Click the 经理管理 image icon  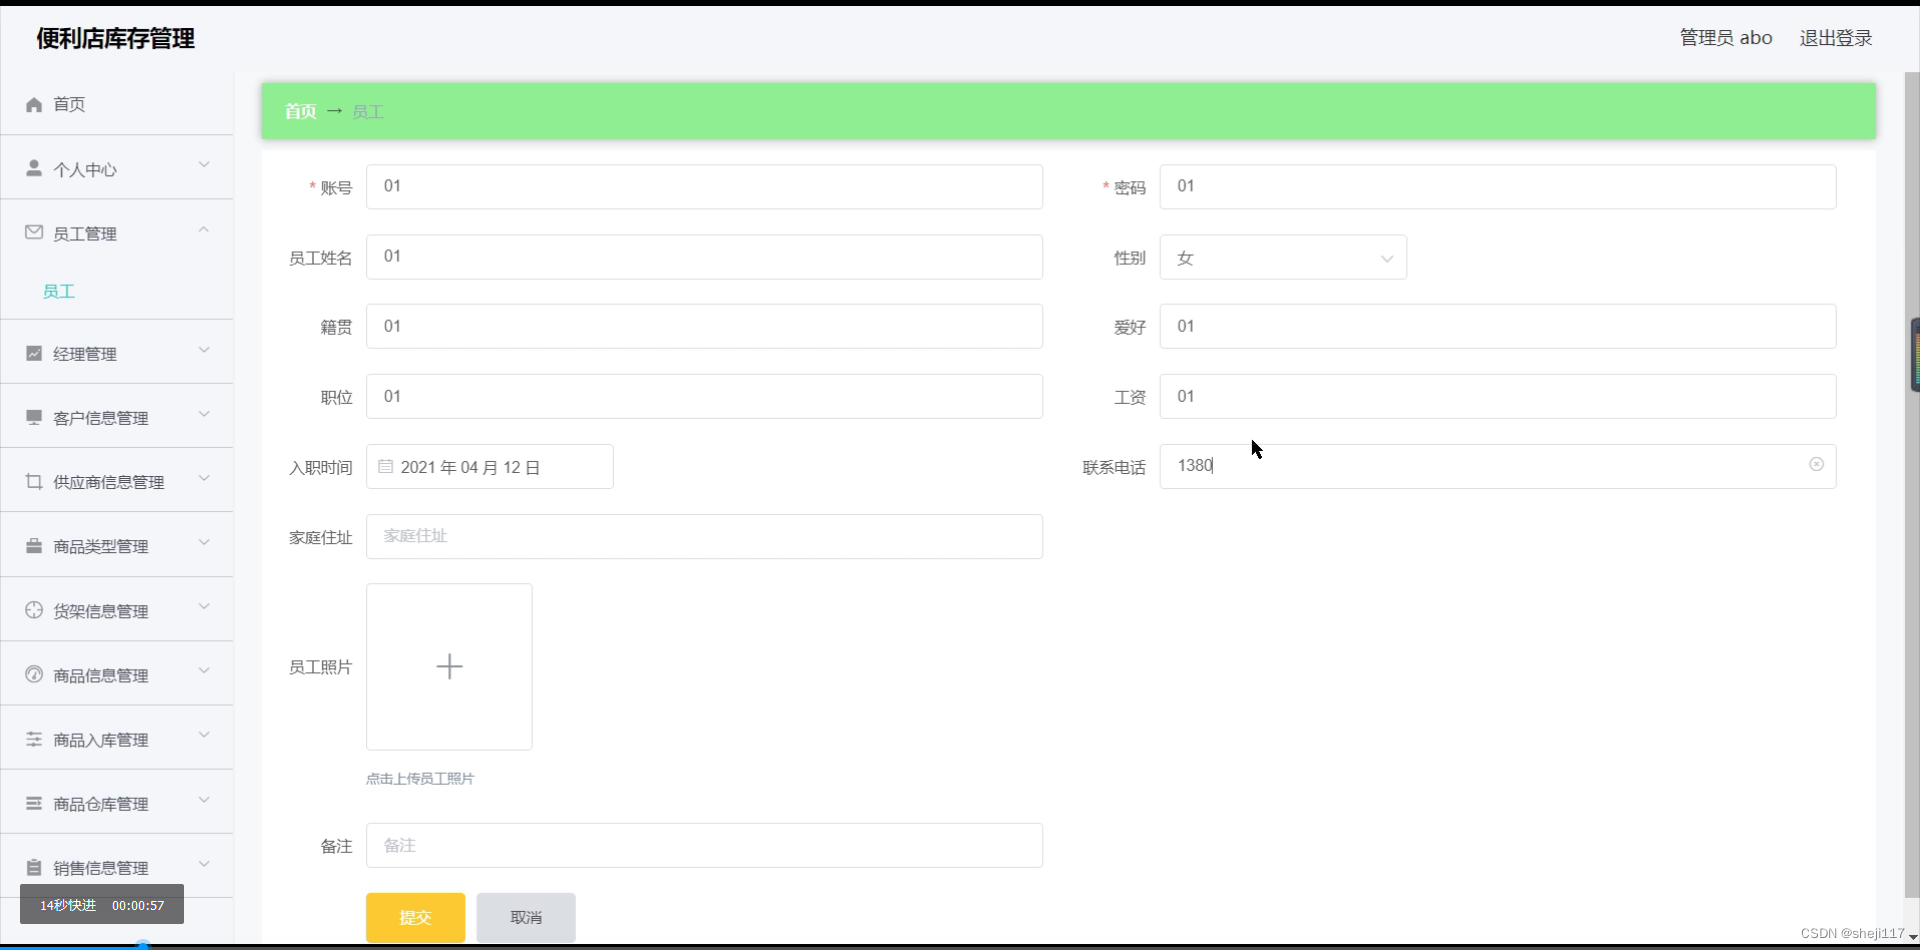point(33,352)
